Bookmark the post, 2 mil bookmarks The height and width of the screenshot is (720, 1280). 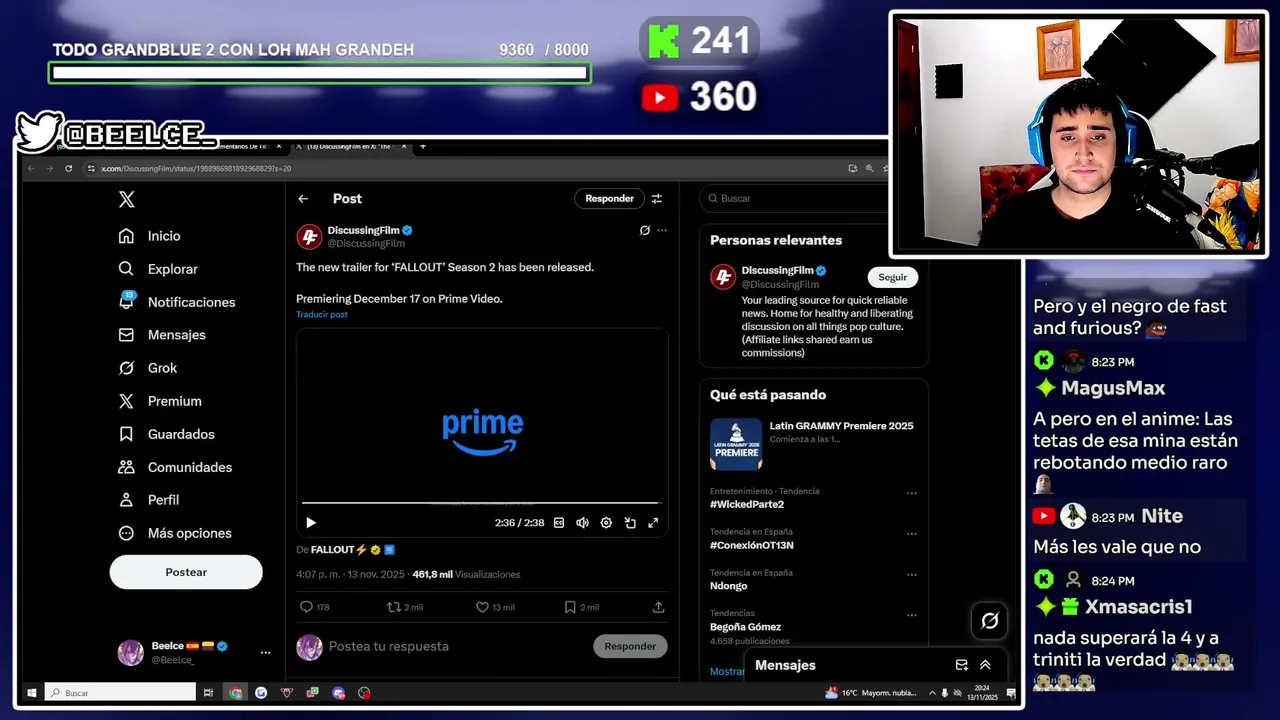click(x=581, y=607)
